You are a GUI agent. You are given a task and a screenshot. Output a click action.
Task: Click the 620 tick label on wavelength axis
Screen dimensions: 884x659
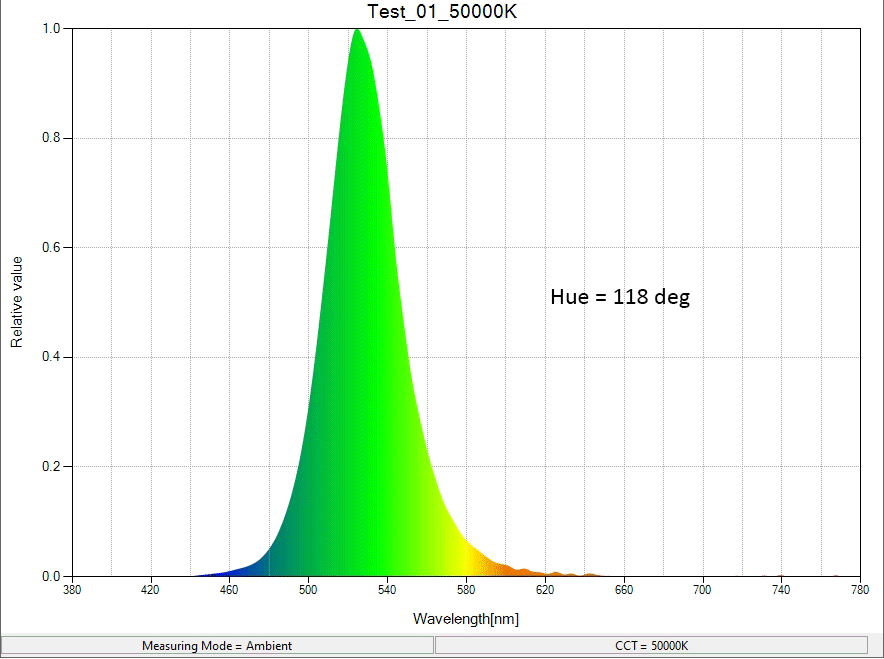click(x=545, y=590)
